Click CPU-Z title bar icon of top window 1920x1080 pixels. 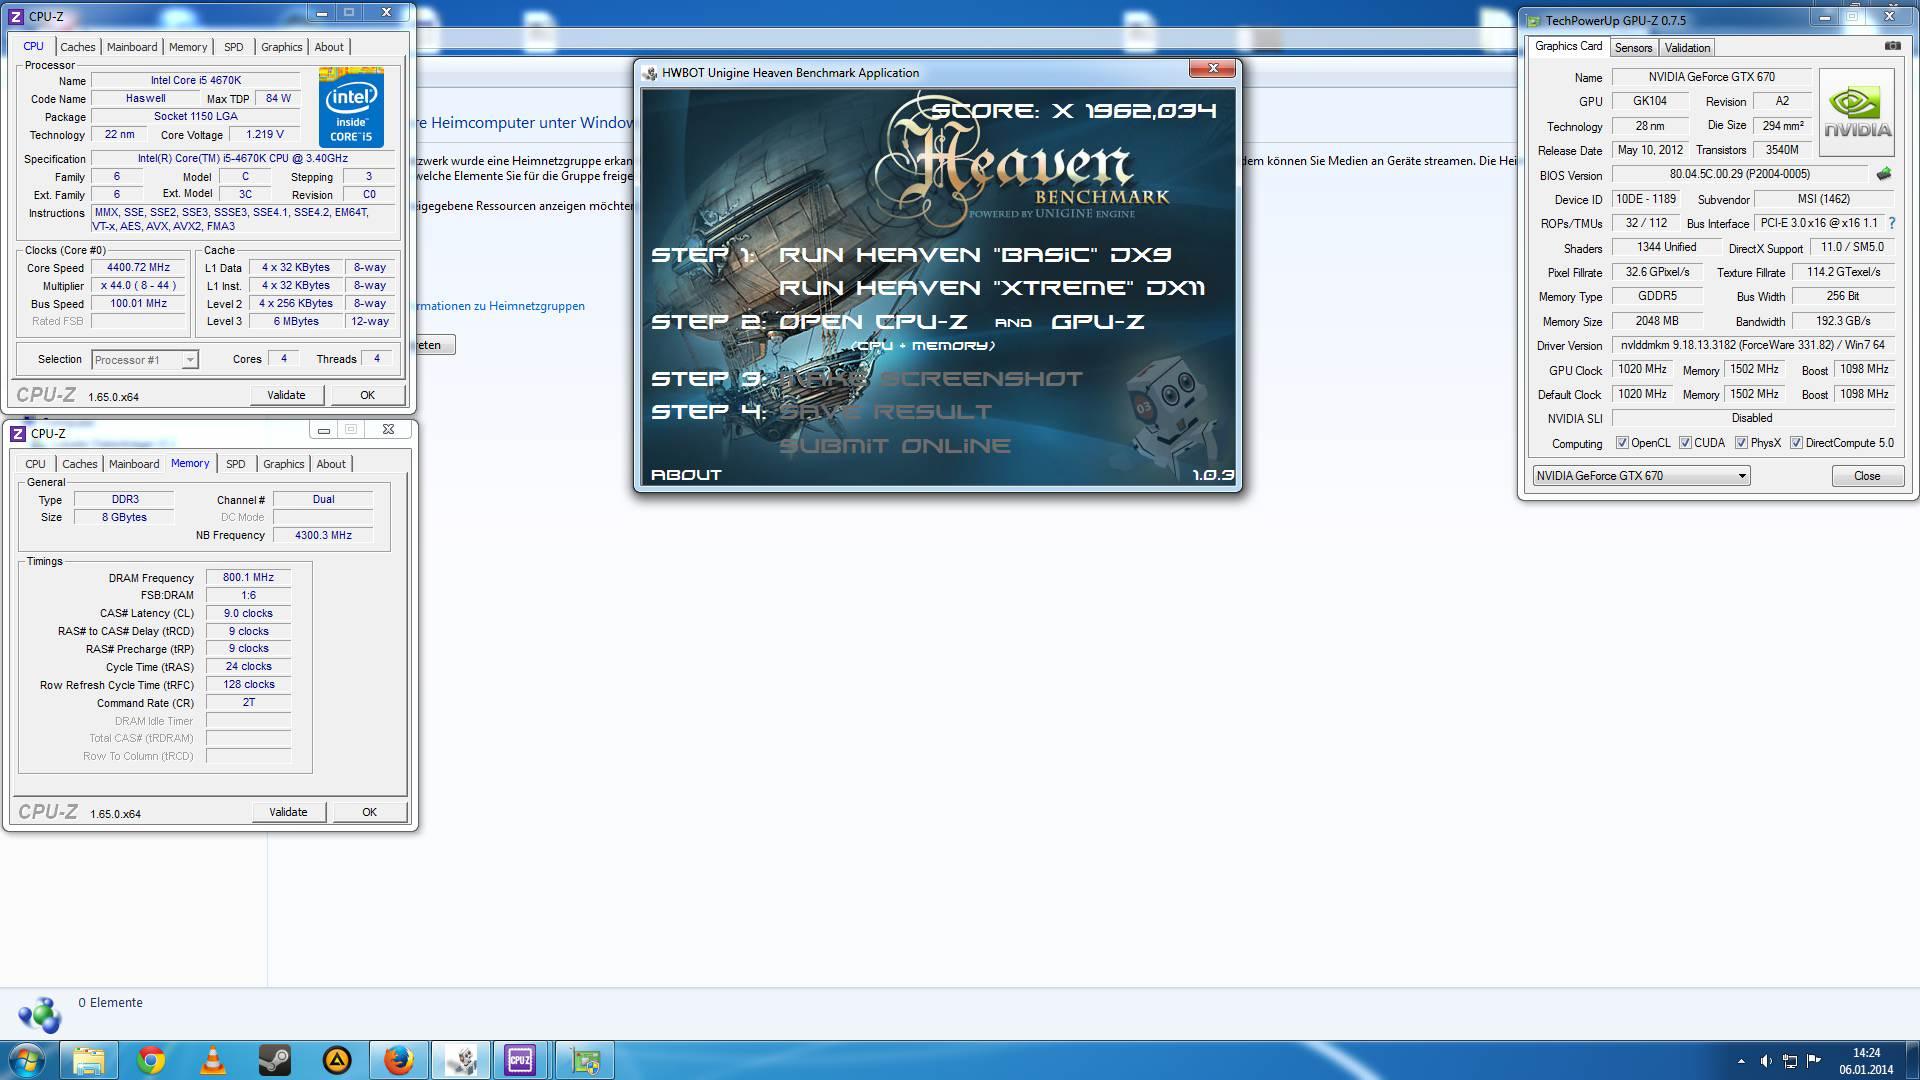point(16,17)
